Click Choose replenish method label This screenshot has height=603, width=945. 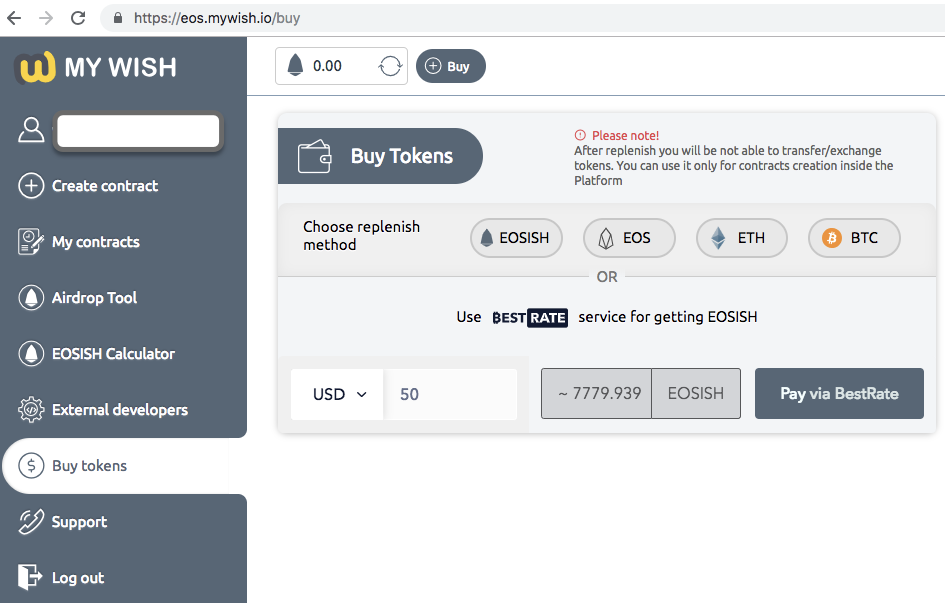[362, 236]
